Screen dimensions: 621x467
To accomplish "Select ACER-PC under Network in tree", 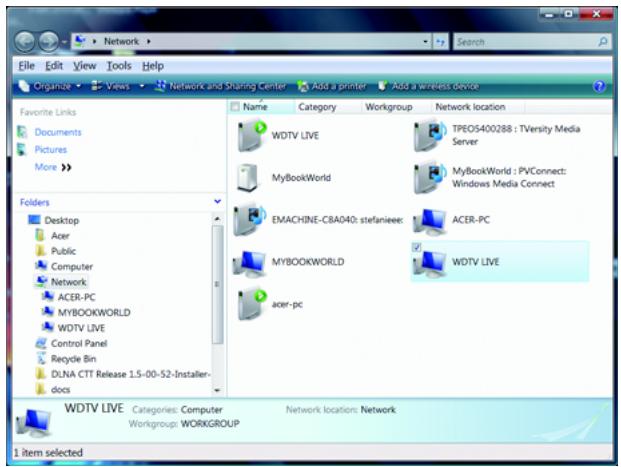I will [76, 297].
